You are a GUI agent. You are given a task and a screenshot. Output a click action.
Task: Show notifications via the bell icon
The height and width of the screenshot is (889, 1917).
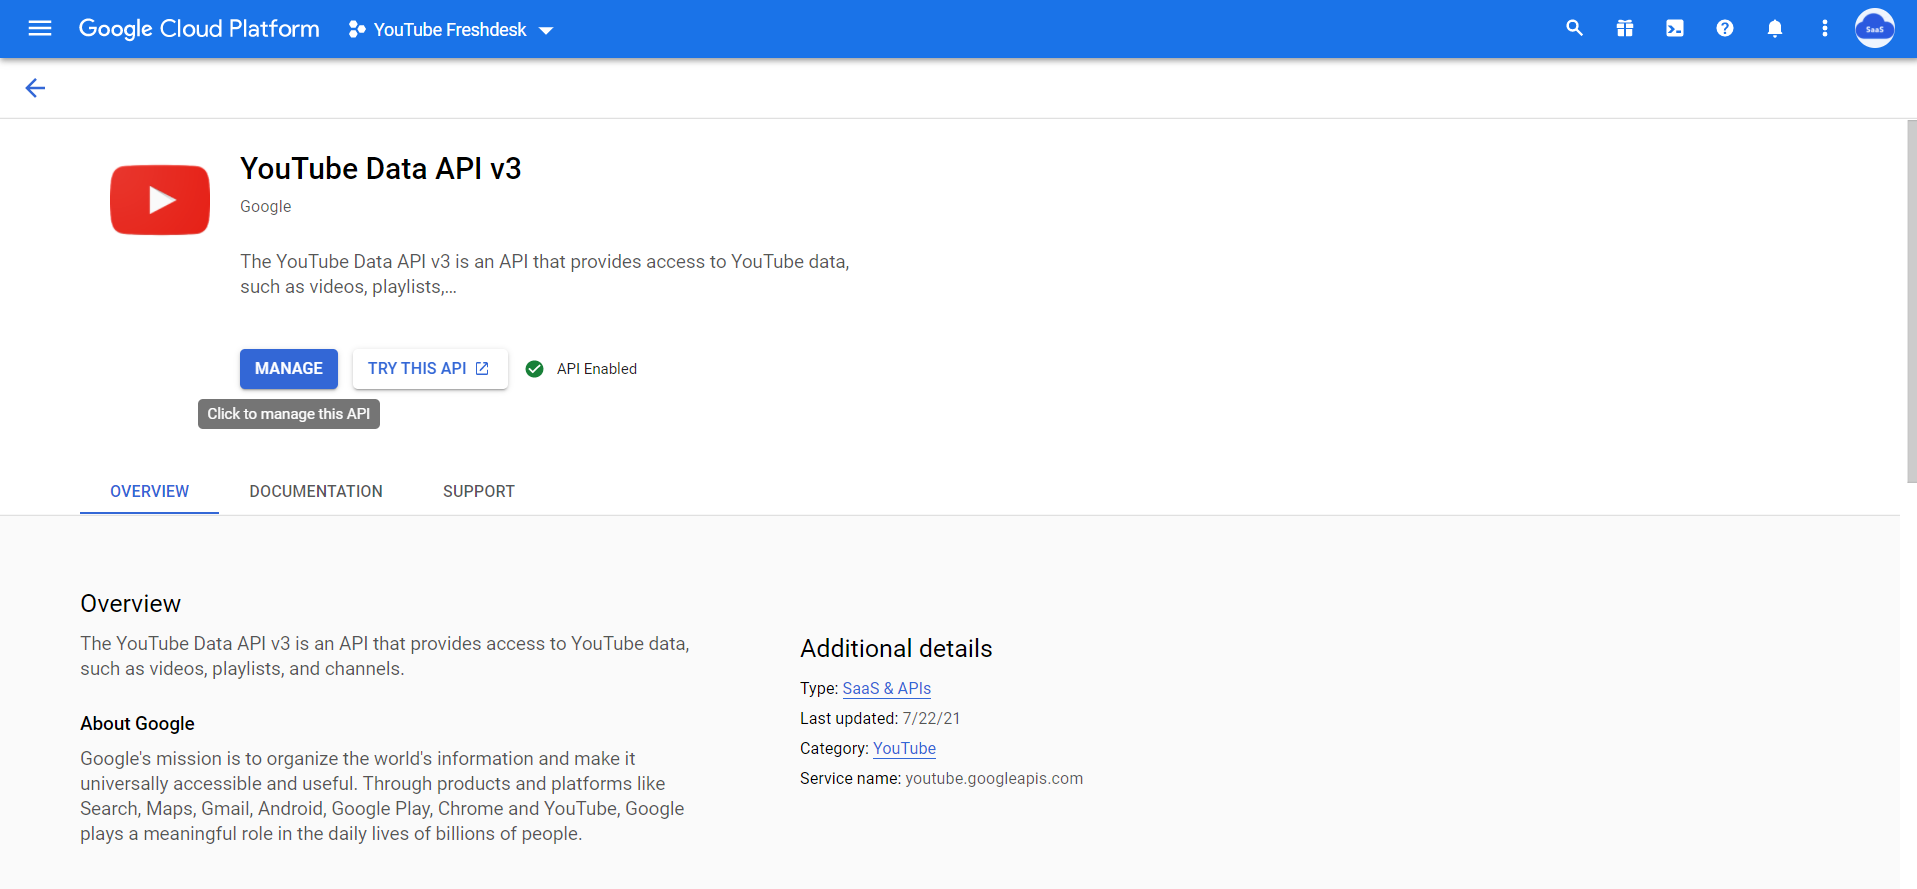[1775, 29]
